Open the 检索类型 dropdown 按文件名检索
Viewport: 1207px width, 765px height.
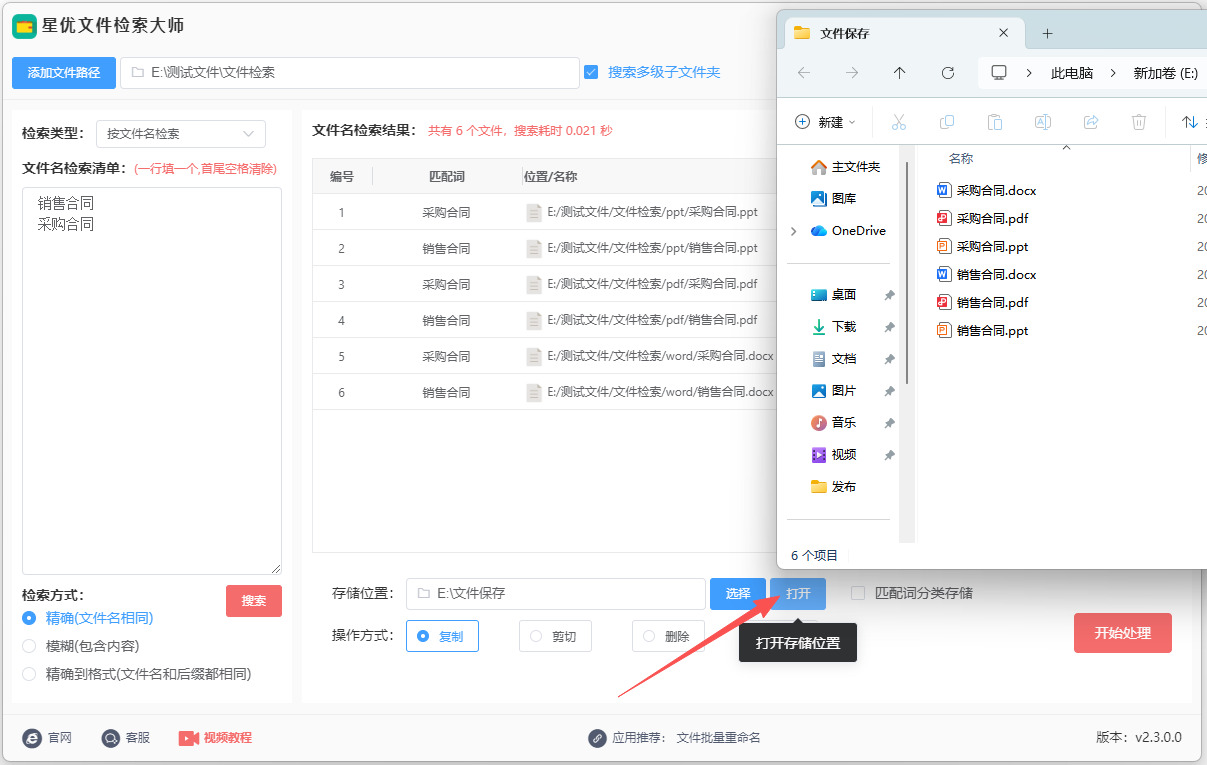pos(181,133)
